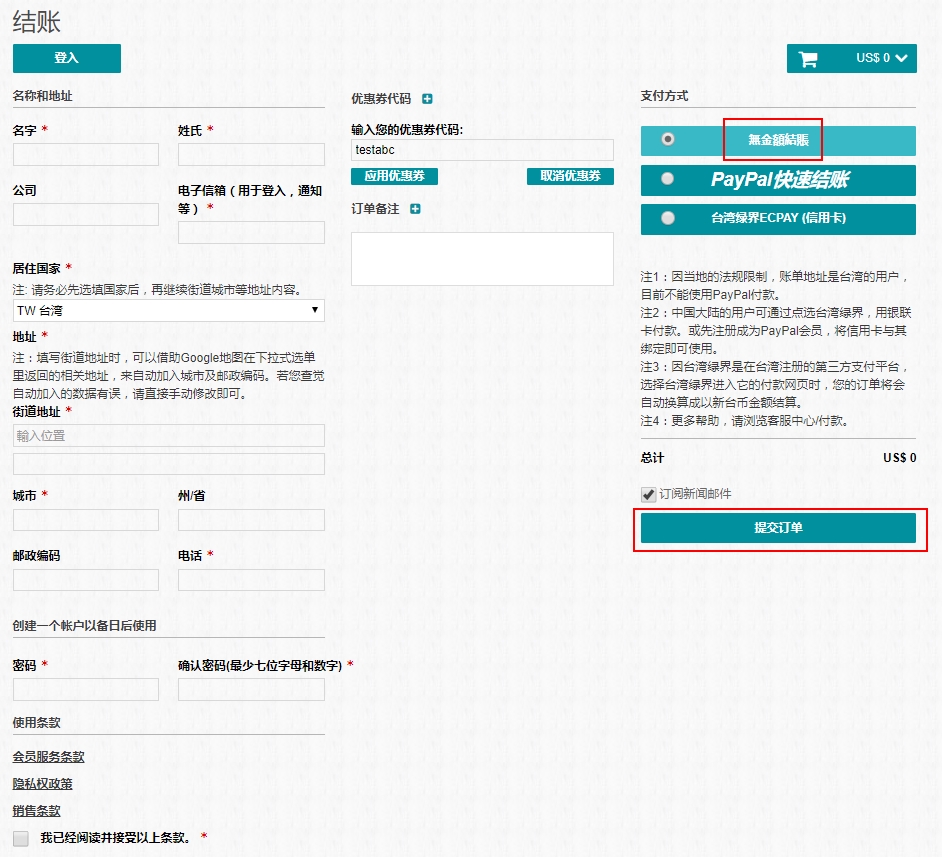Select the PayPal快速结账 radio button
The height and width of the screenshot is (857, 942).
[x=667, y=179]
